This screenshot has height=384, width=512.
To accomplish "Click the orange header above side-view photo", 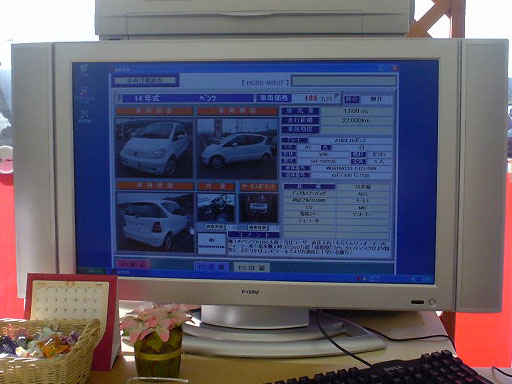I will pos(237,111).
